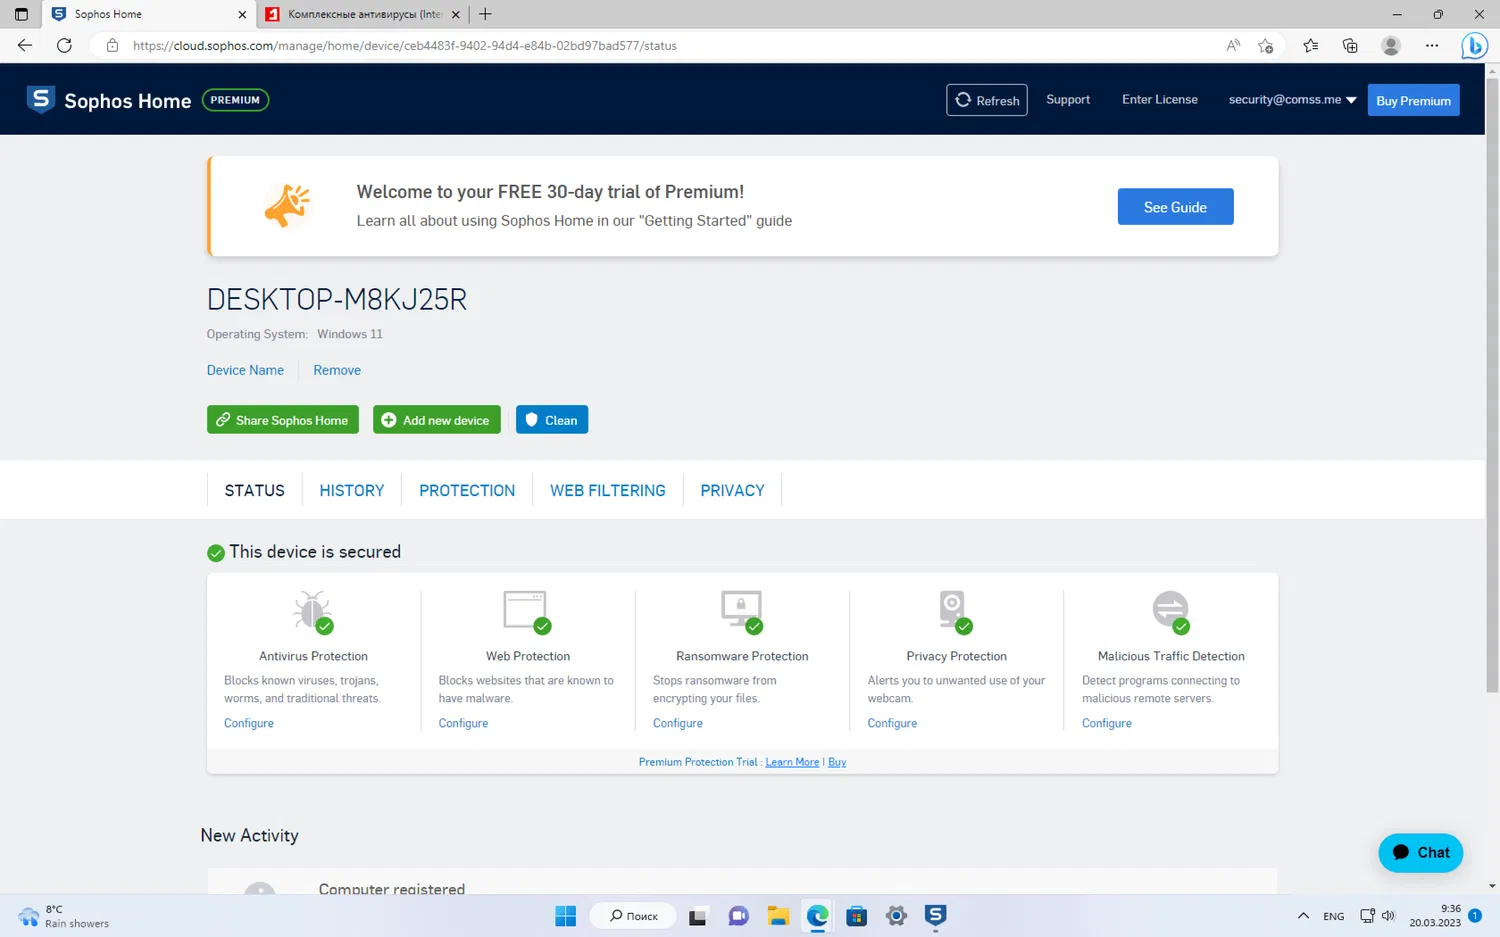1500x937 pixels.
Task: Open Task View in the taskbar
Action: point(698,916)
